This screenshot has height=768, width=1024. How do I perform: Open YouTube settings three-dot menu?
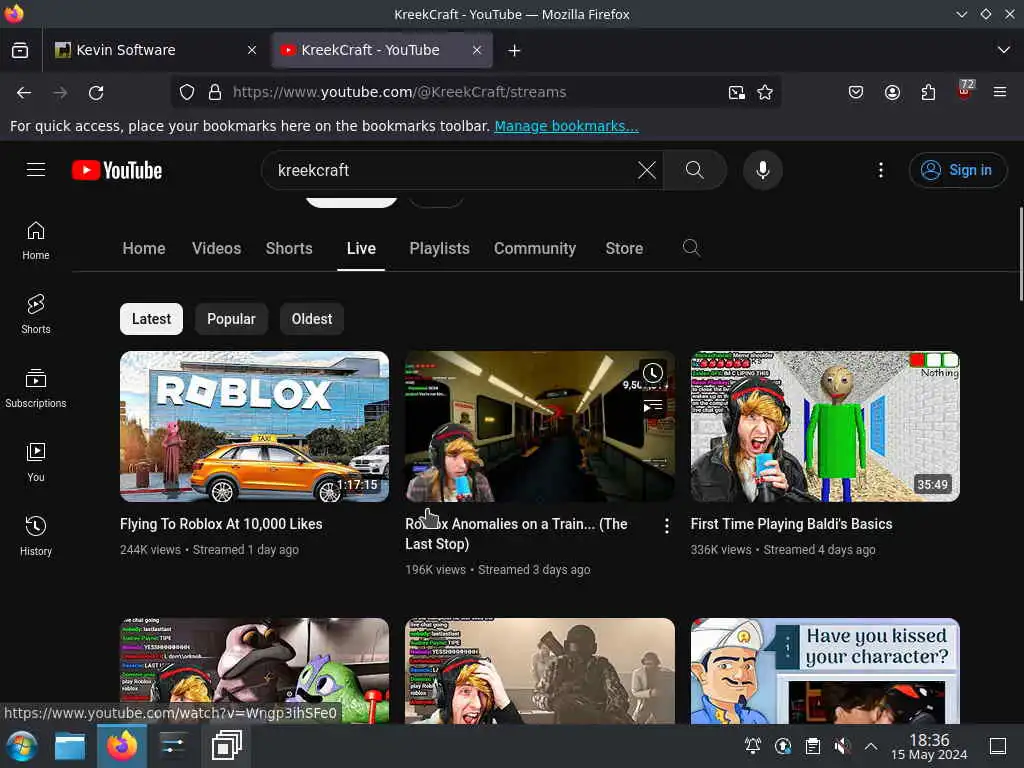(880, 170)
